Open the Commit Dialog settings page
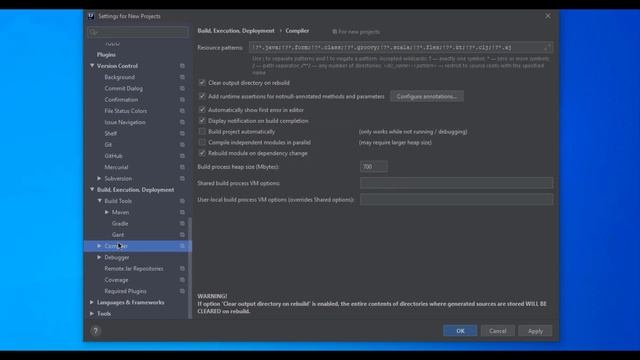 [x=124, y=88]
